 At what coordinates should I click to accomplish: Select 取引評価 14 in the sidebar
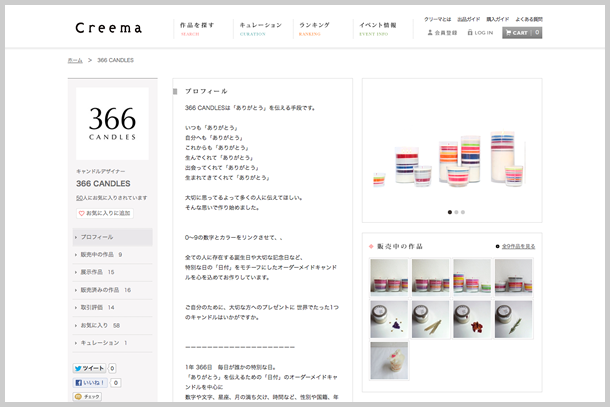112,307
